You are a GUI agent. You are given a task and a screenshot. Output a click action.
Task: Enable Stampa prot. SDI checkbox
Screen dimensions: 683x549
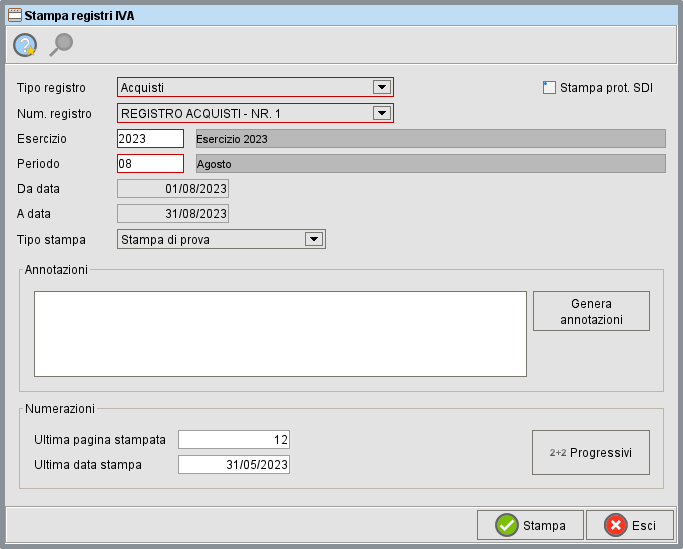549,88
